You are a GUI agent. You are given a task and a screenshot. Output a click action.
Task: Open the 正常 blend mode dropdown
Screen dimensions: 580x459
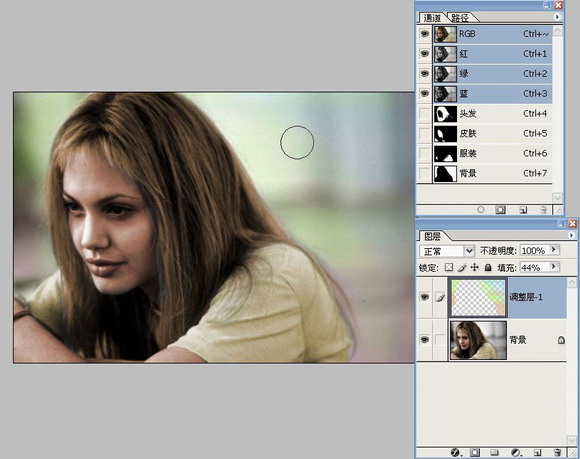pos(469,251)
